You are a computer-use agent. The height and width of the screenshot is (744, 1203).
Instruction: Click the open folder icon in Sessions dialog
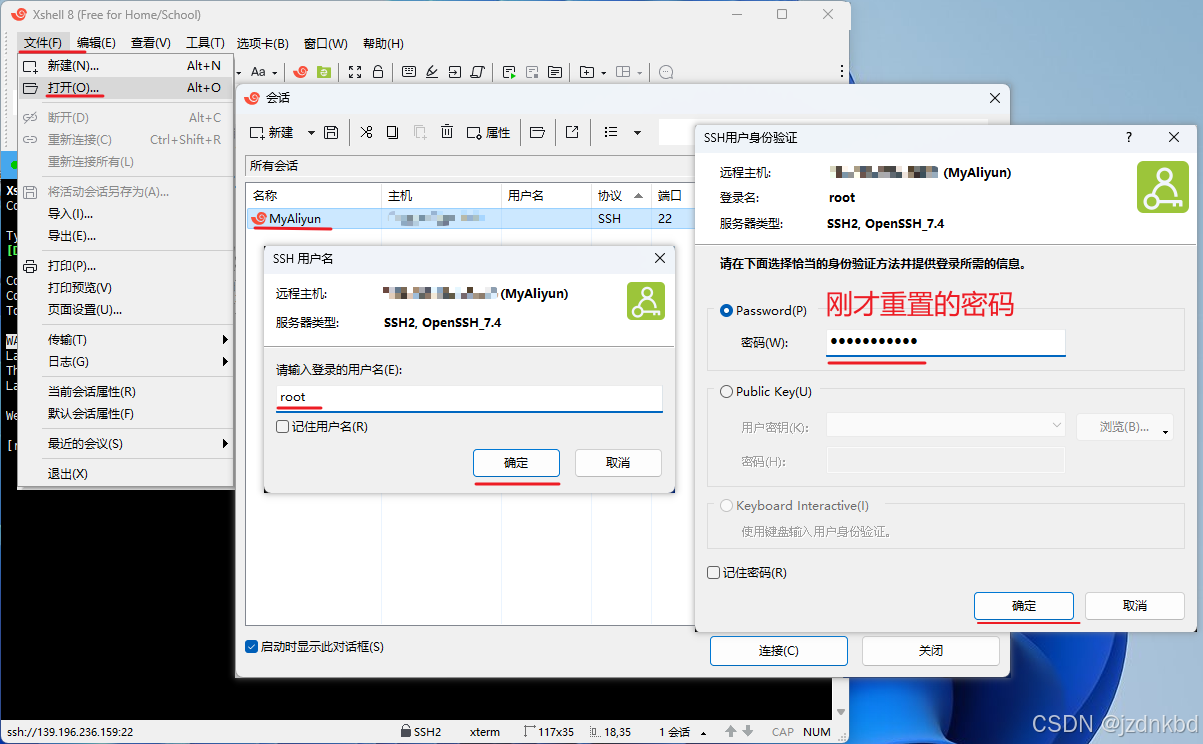[537, 132]
